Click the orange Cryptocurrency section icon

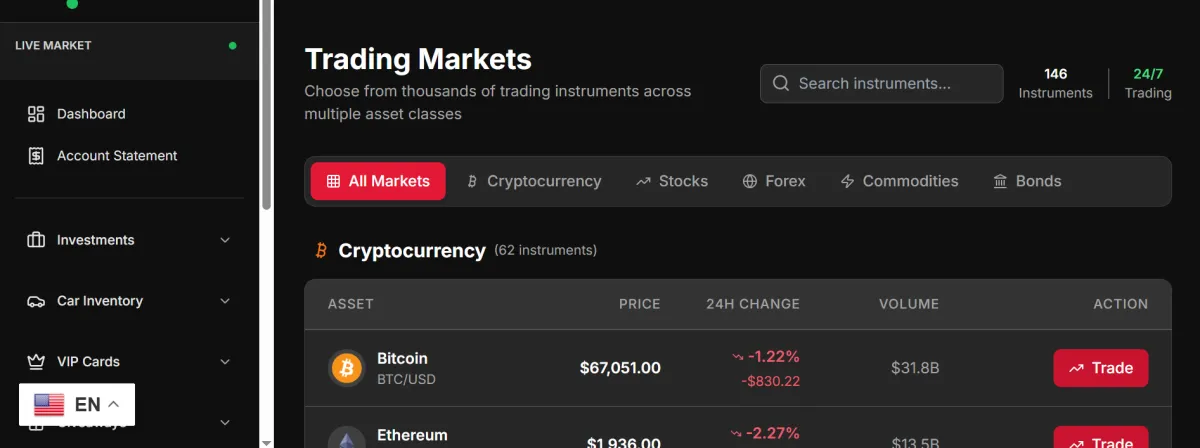[321, 251]
